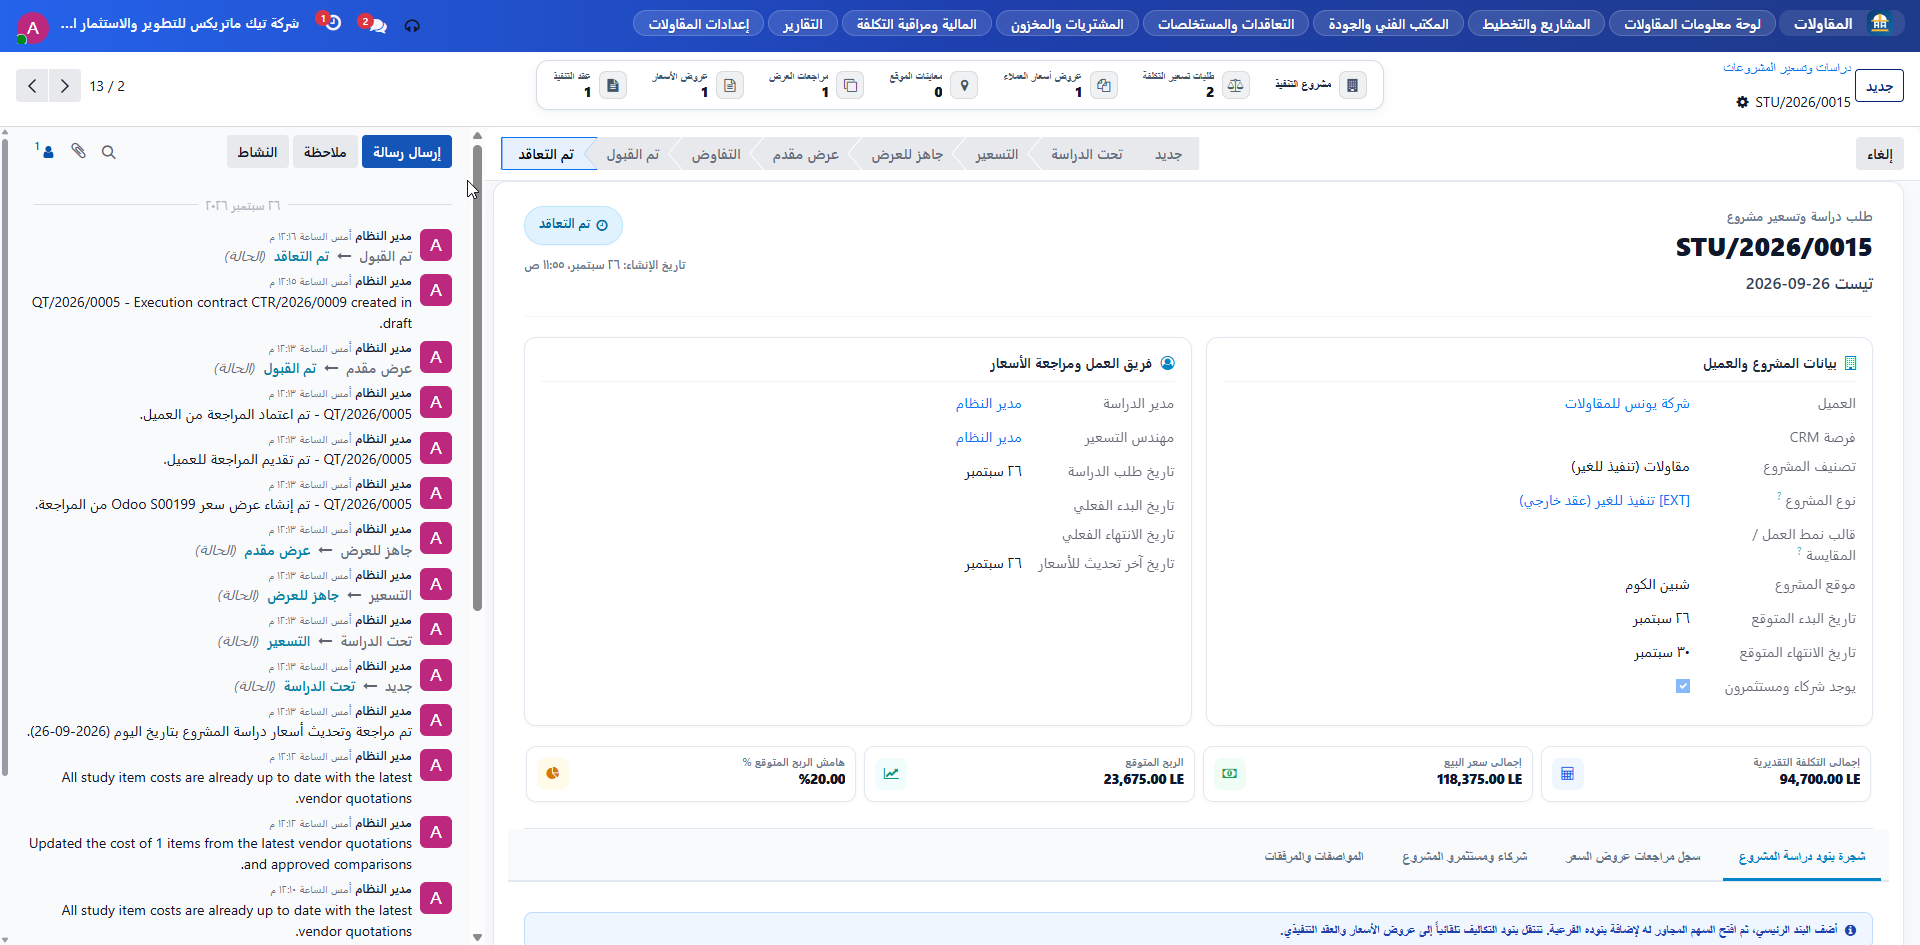This screenshot has width=1920, height=945.
Task: Open the price offers smart button
Action: (x=697, y=85)
